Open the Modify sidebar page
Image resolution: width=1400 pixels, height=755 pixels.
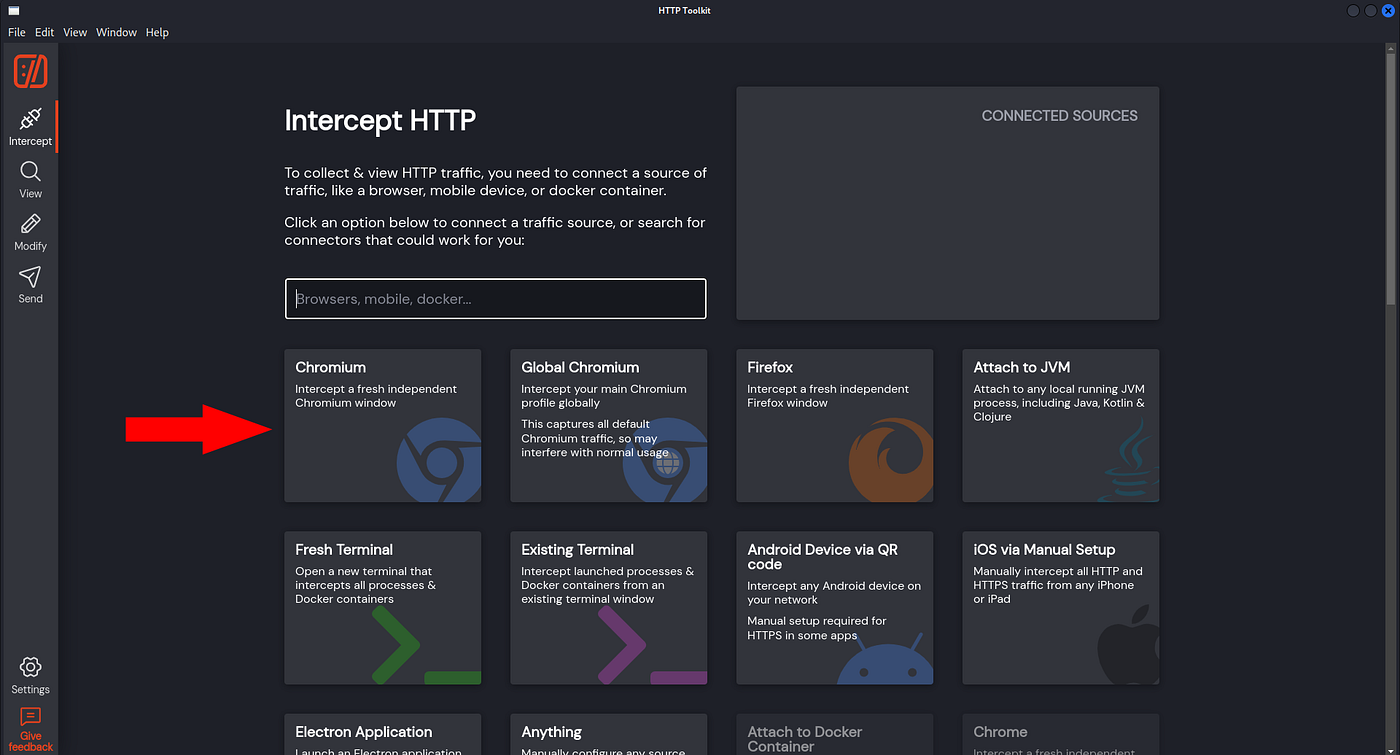tap(30, 232)
